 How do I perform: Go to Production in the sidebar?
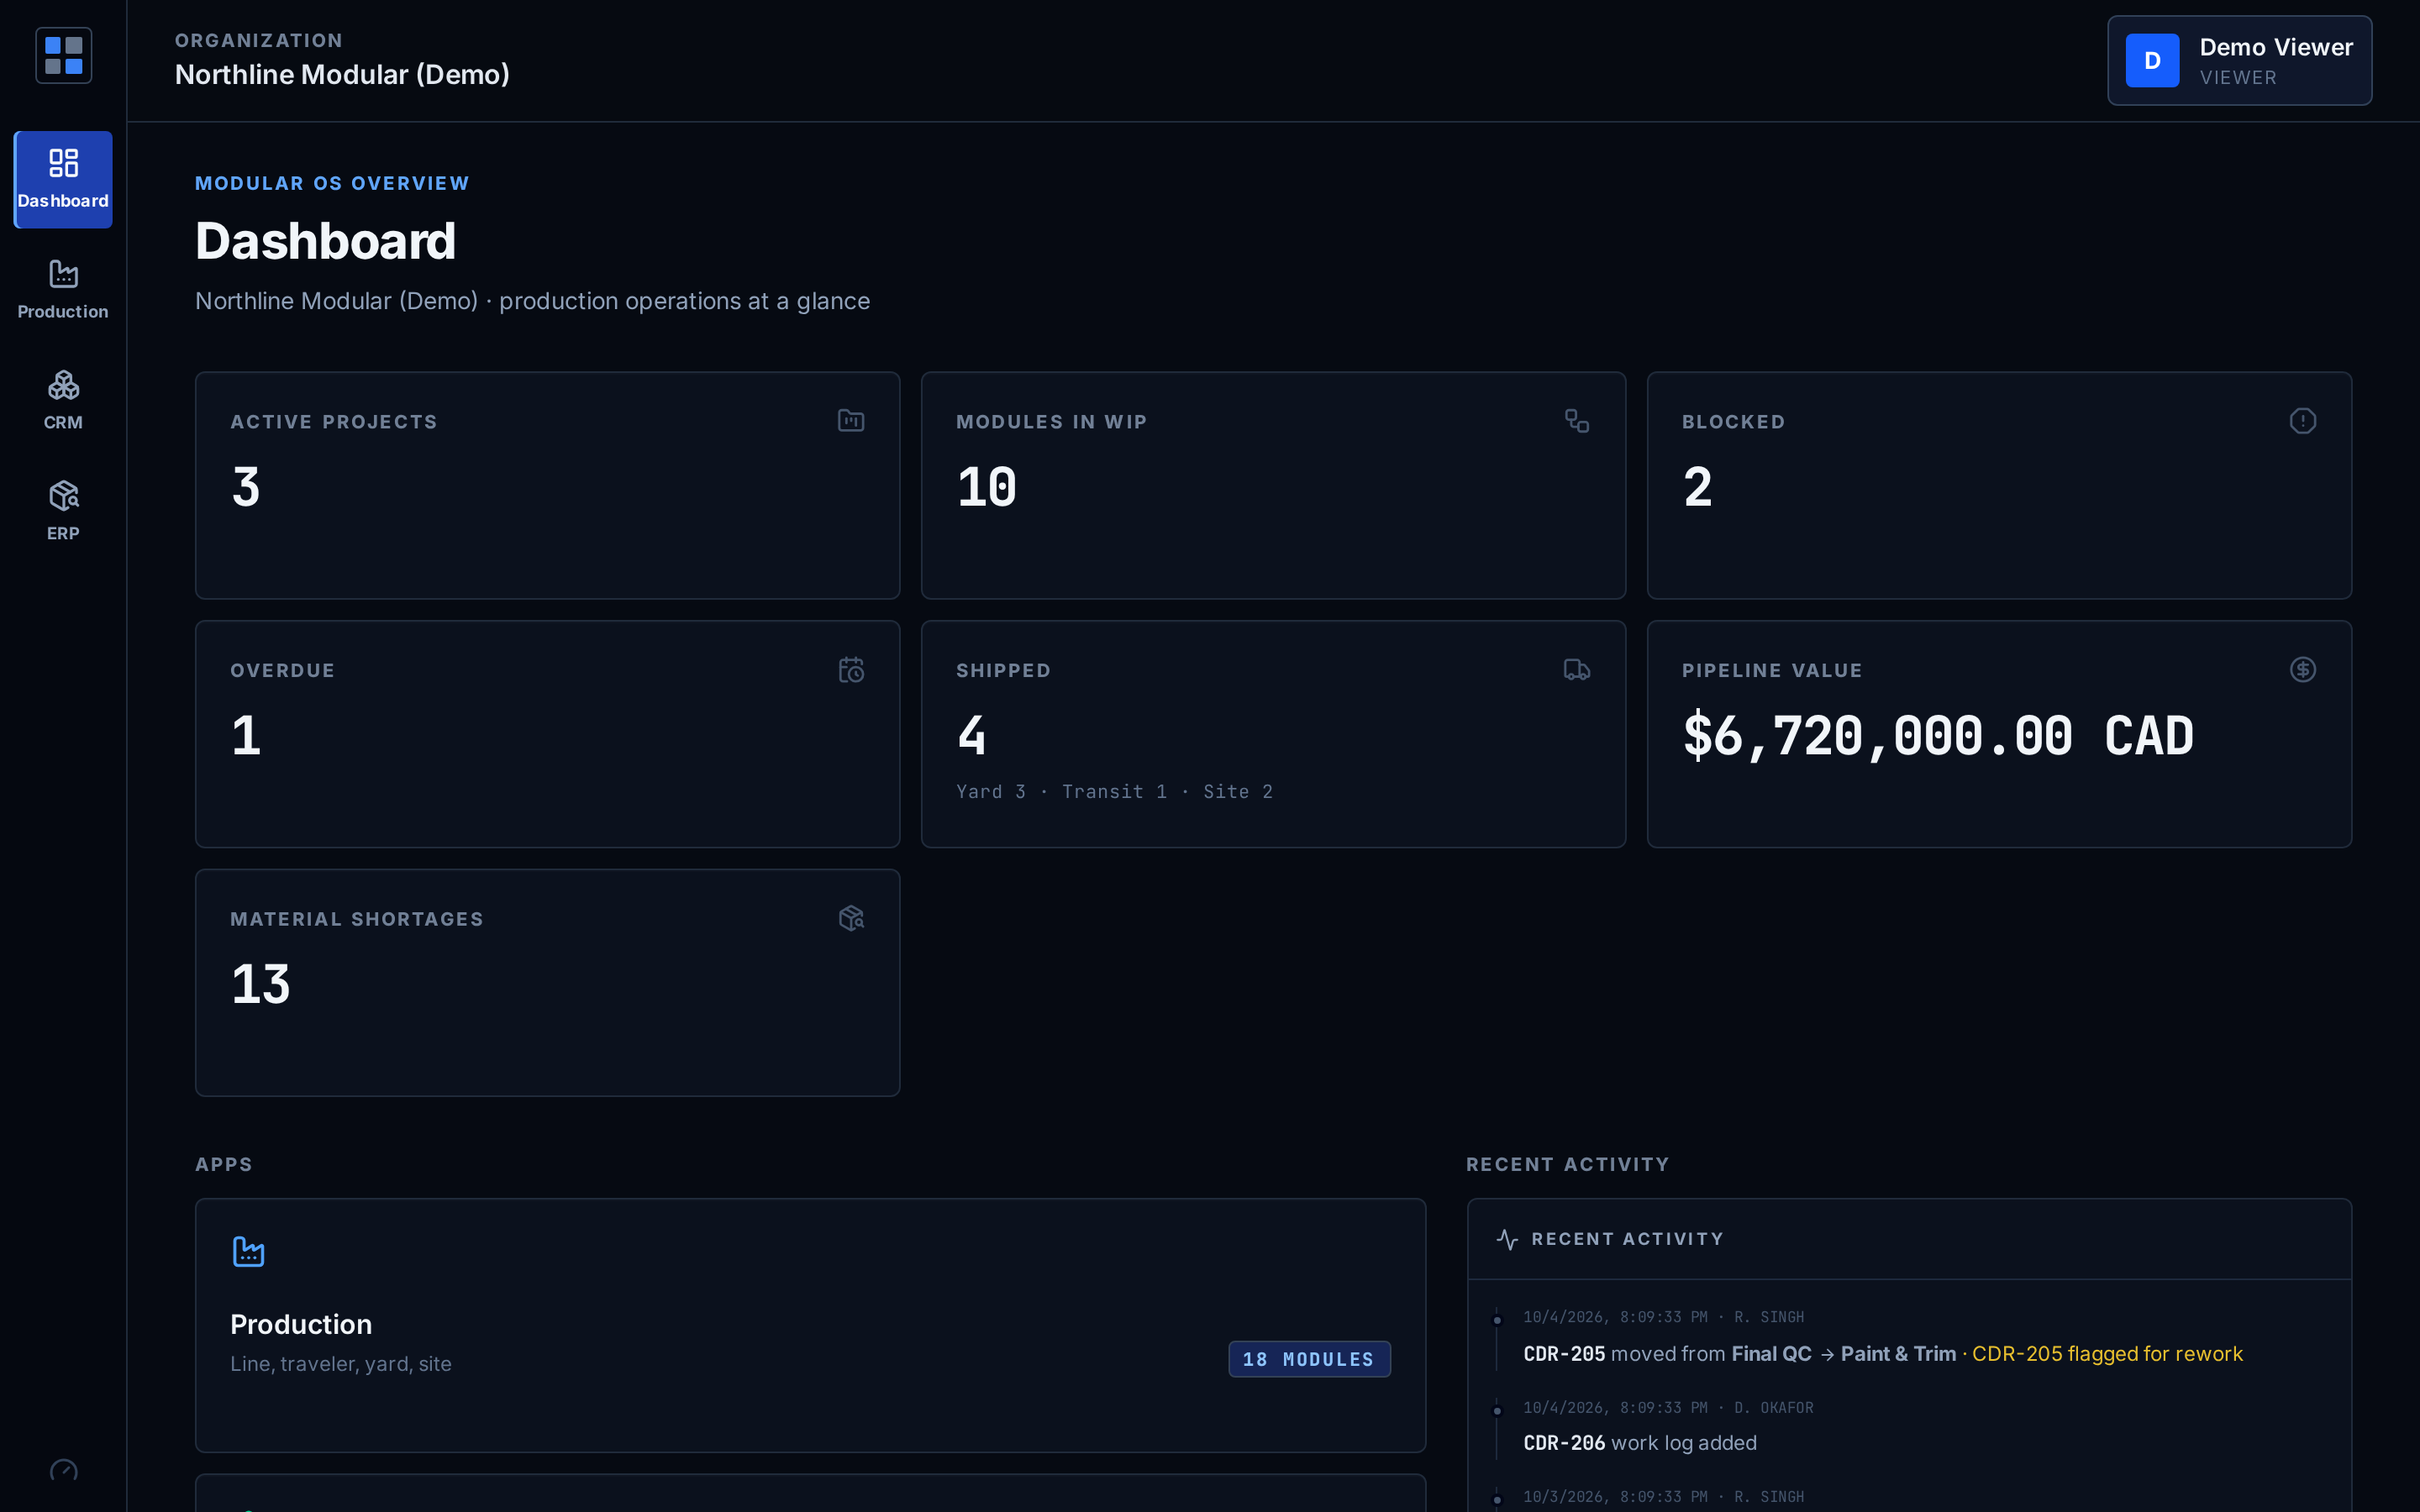click(x=63, y=291)
